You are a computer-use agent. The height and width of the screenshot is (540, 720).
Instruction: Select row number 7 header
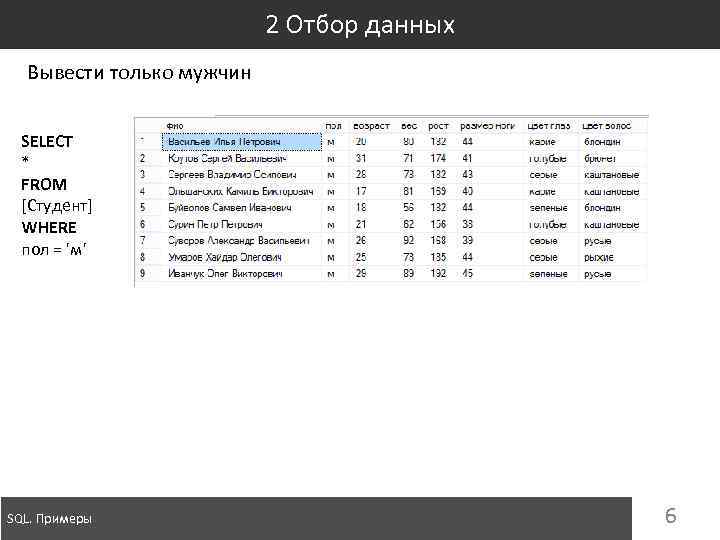point(142,241)
